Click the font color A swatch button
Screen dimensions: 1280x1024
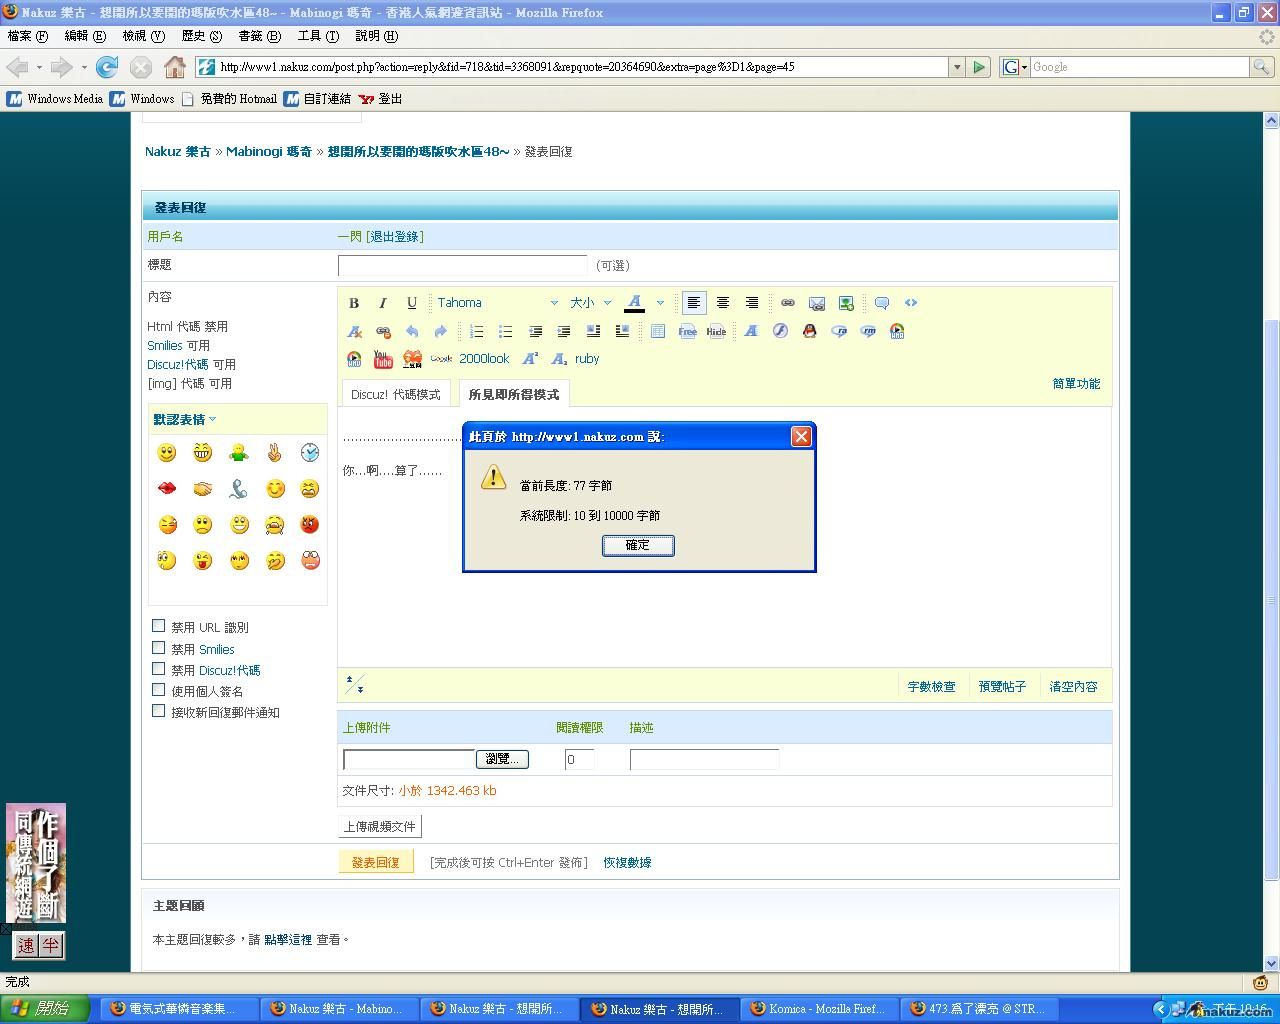pos(634,303)
